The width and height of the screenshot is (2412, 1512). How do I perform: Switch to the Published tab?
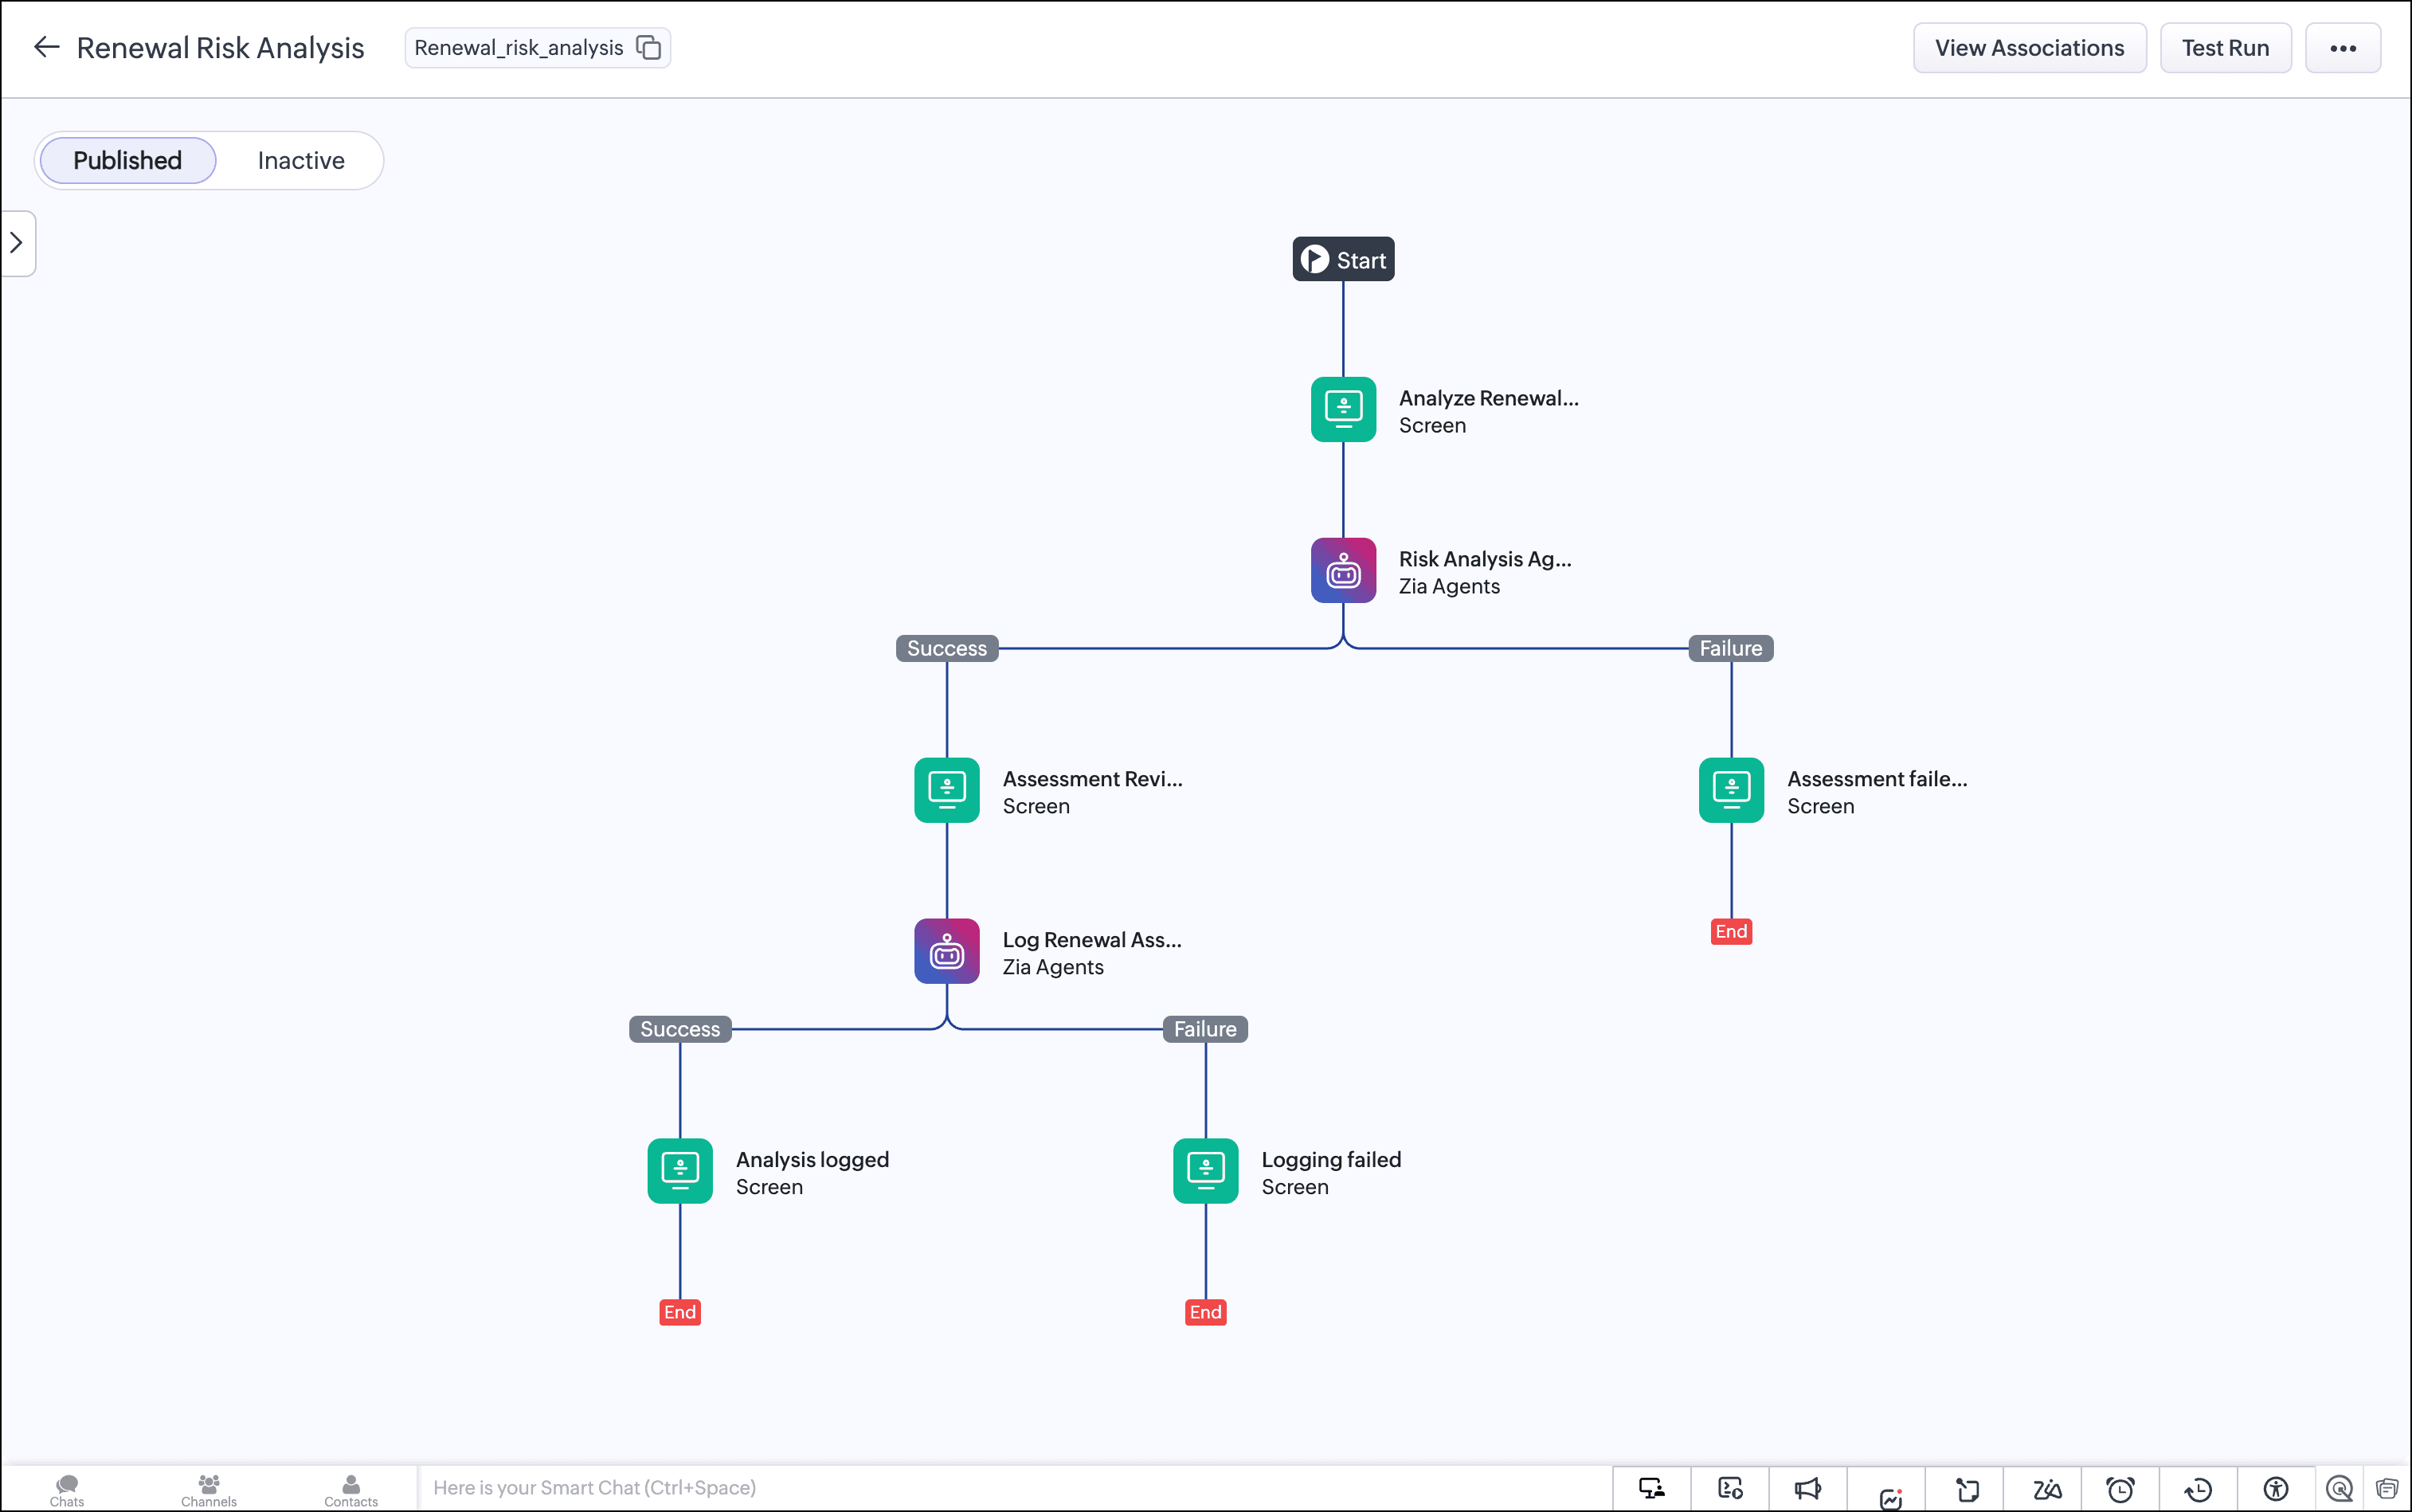pyautogui.click(x=128, y=160)
